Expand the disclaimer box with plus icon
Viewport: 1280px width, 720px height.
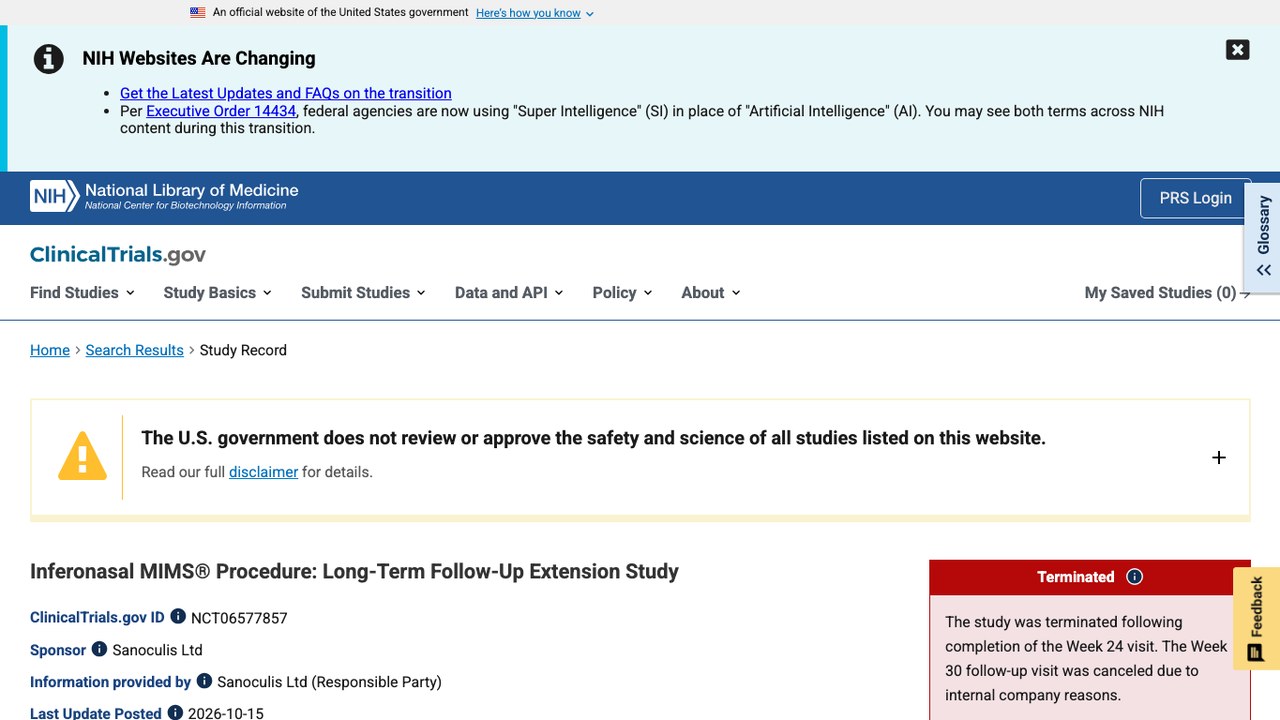(1218, 457)
